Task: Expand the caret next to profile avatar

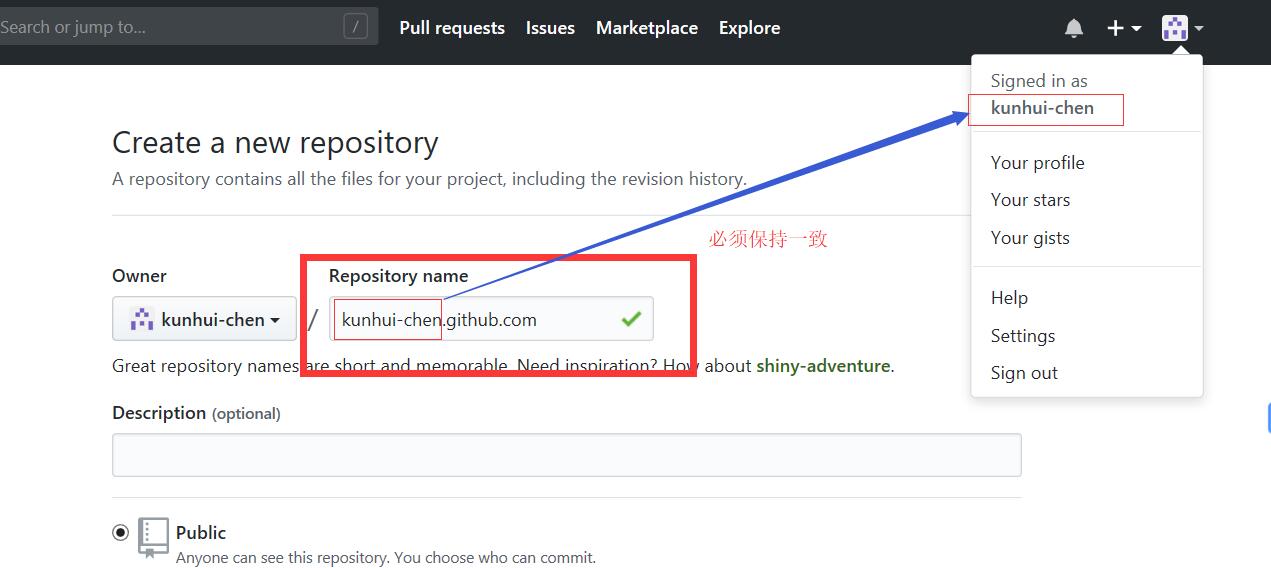Action: pyautogui.click(x=1198, y=28)
